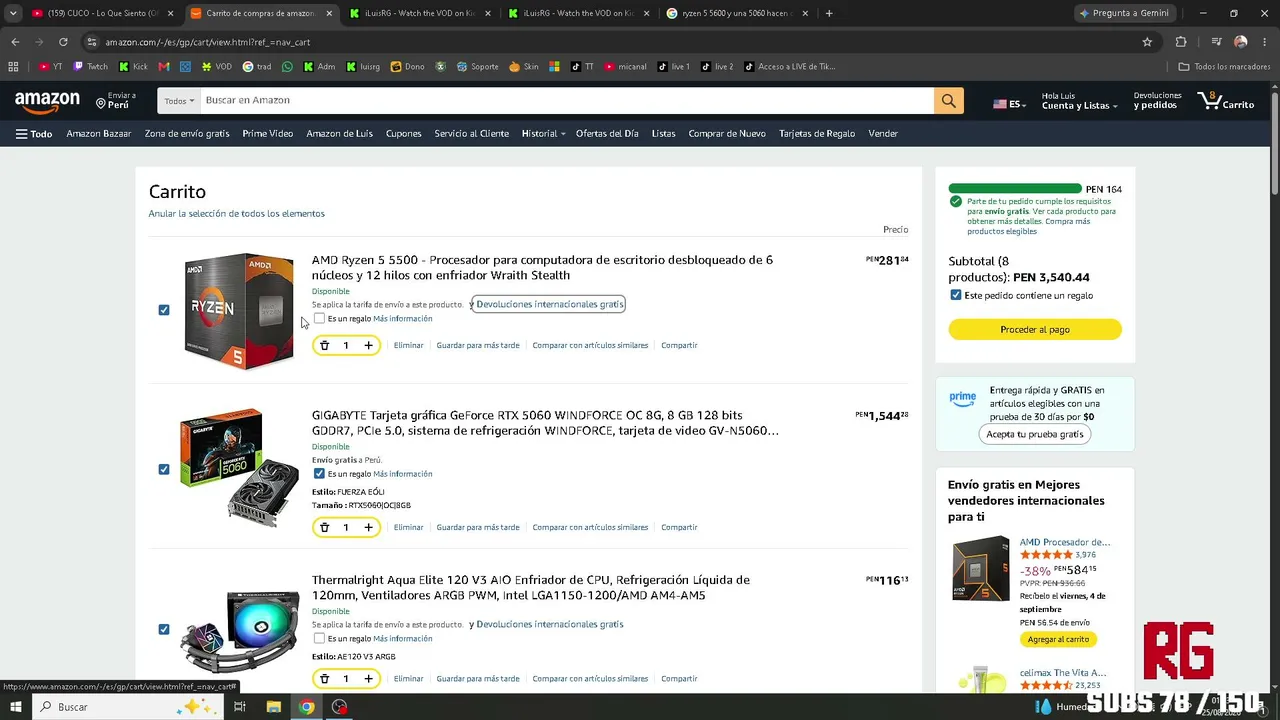Open the browser tab search dropdown arrow

[13, 13]
